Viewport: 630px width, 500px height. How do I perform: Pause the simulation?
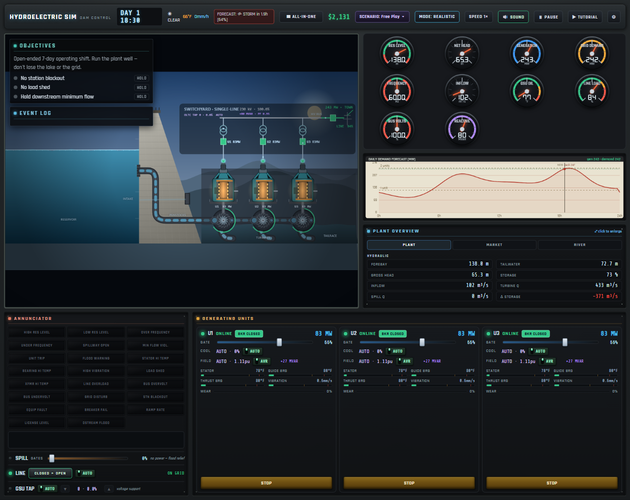coord(548,17)
